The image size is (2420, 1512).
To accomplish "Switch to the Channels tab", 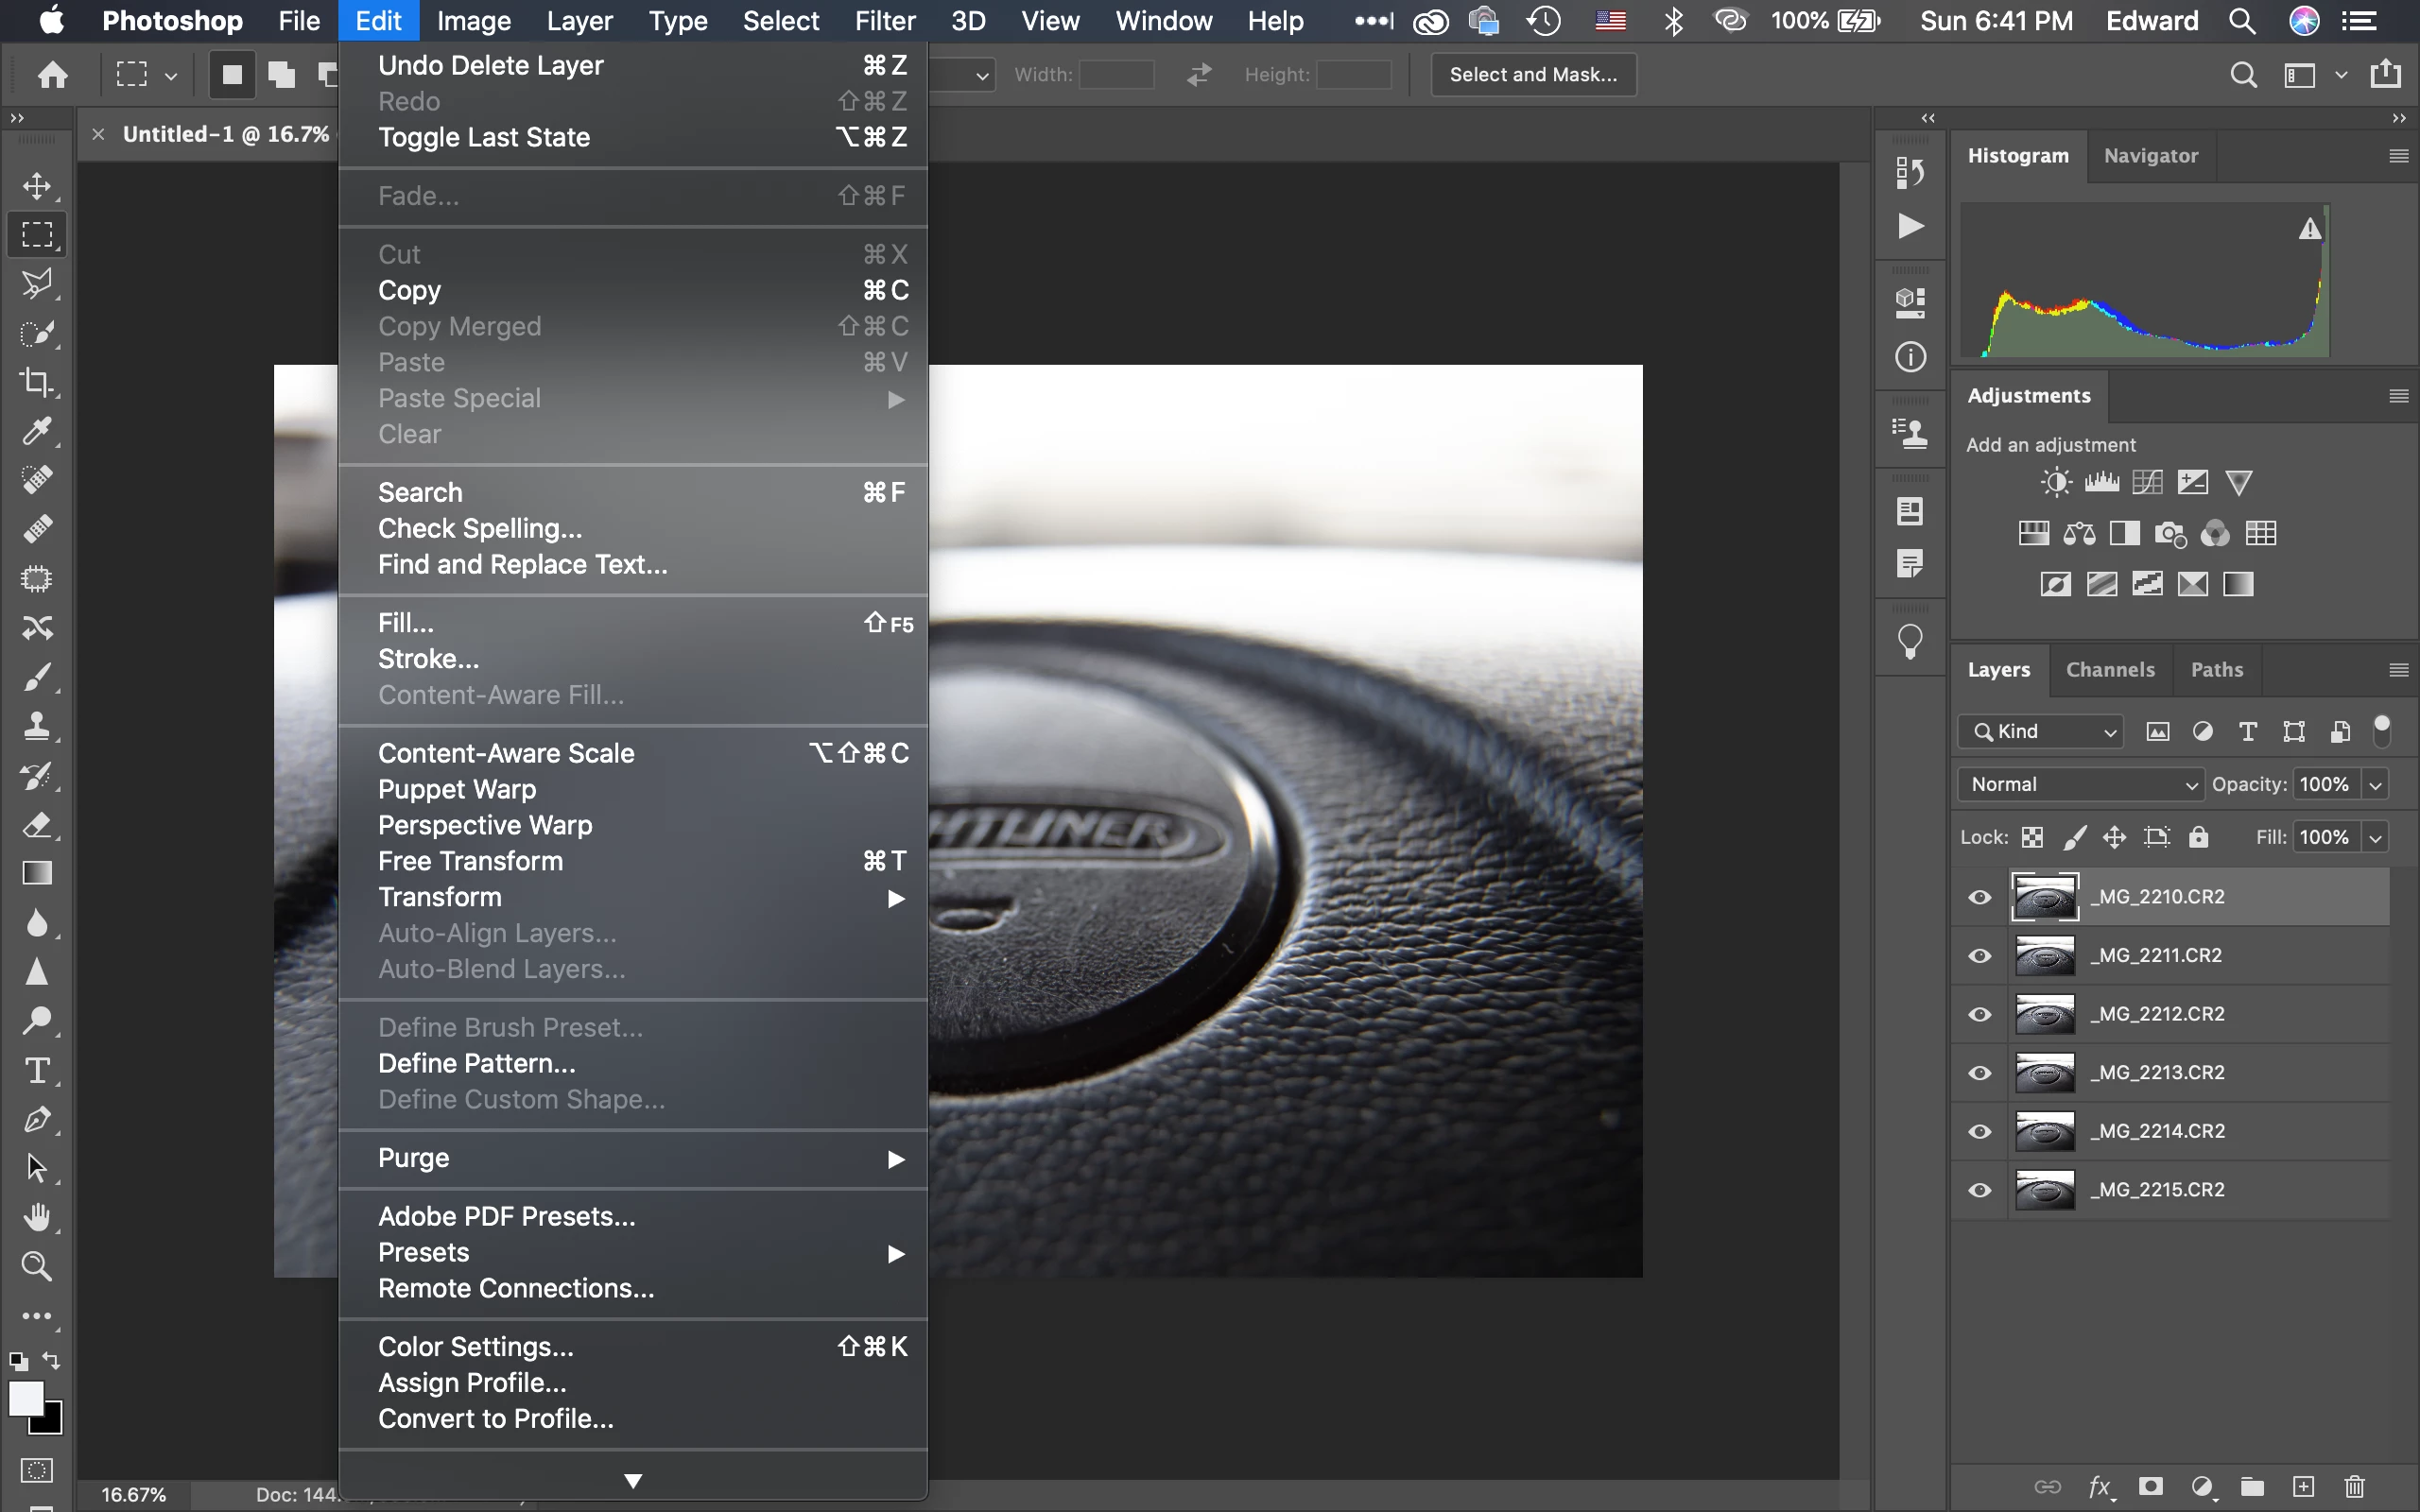I will [x=2110, y=670].
